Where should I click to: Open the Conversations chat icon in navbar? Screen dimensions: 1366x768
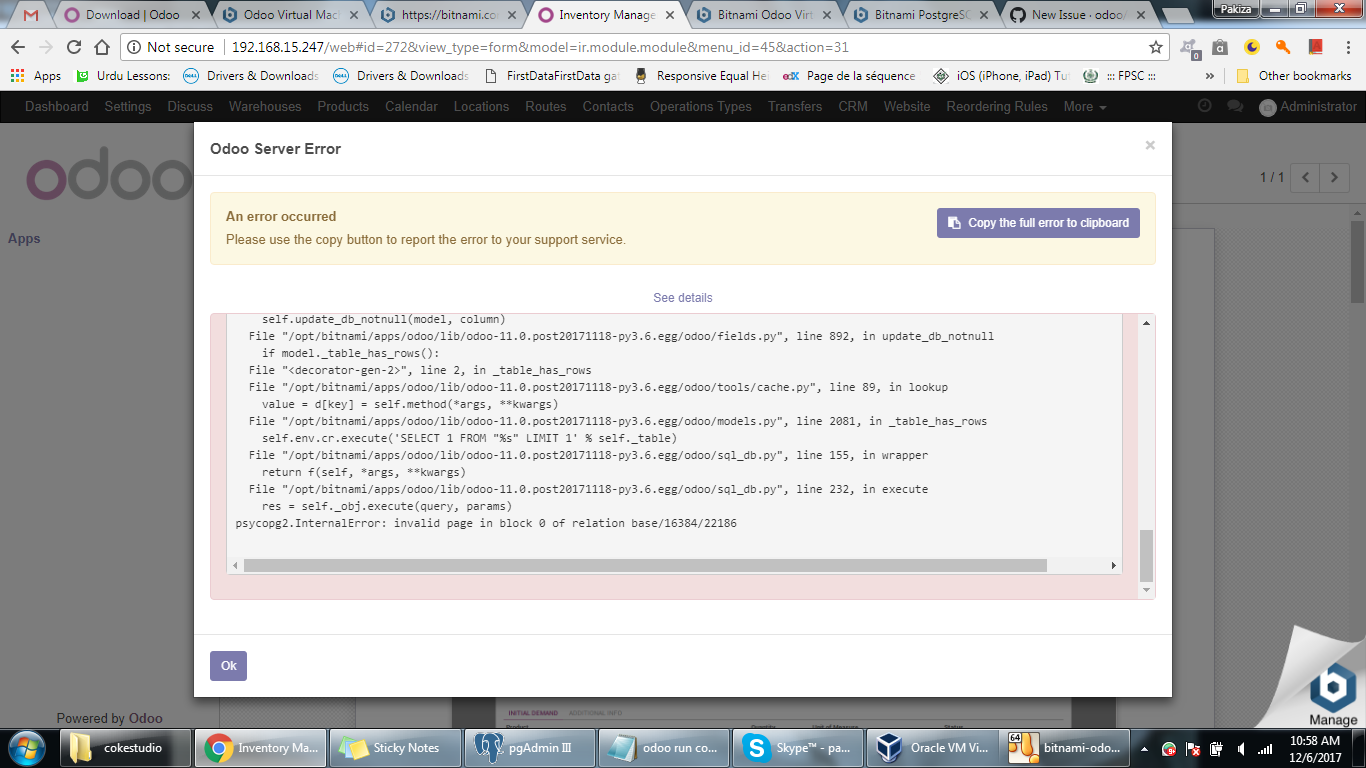pos(1235,106)
